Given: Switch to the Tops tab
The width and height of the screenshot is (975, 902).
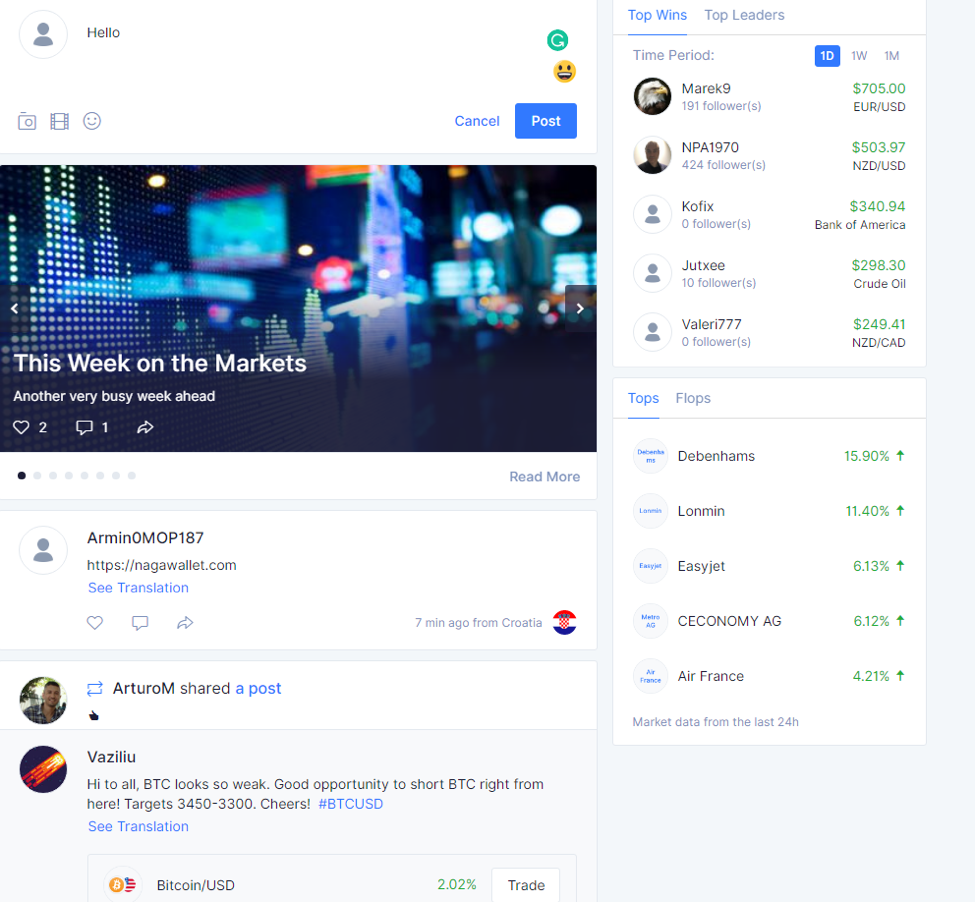Looking at the screenshot, I should pos(643,398).
